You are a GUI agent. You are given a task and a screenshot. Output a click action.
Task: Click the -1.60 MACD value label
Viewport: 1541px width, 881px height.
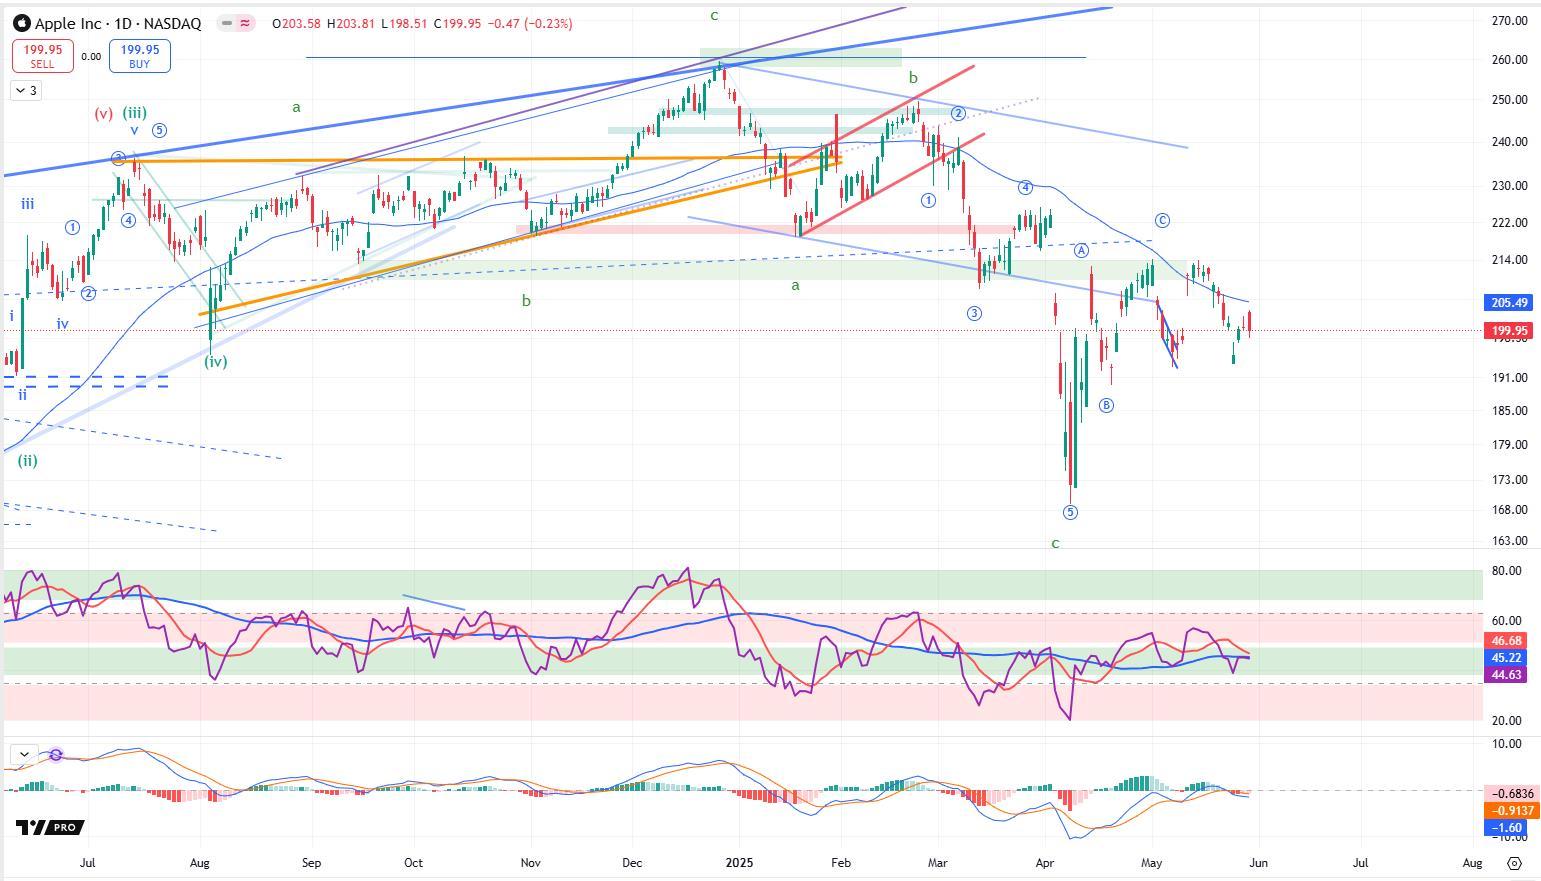click(x=1506, y=828)
